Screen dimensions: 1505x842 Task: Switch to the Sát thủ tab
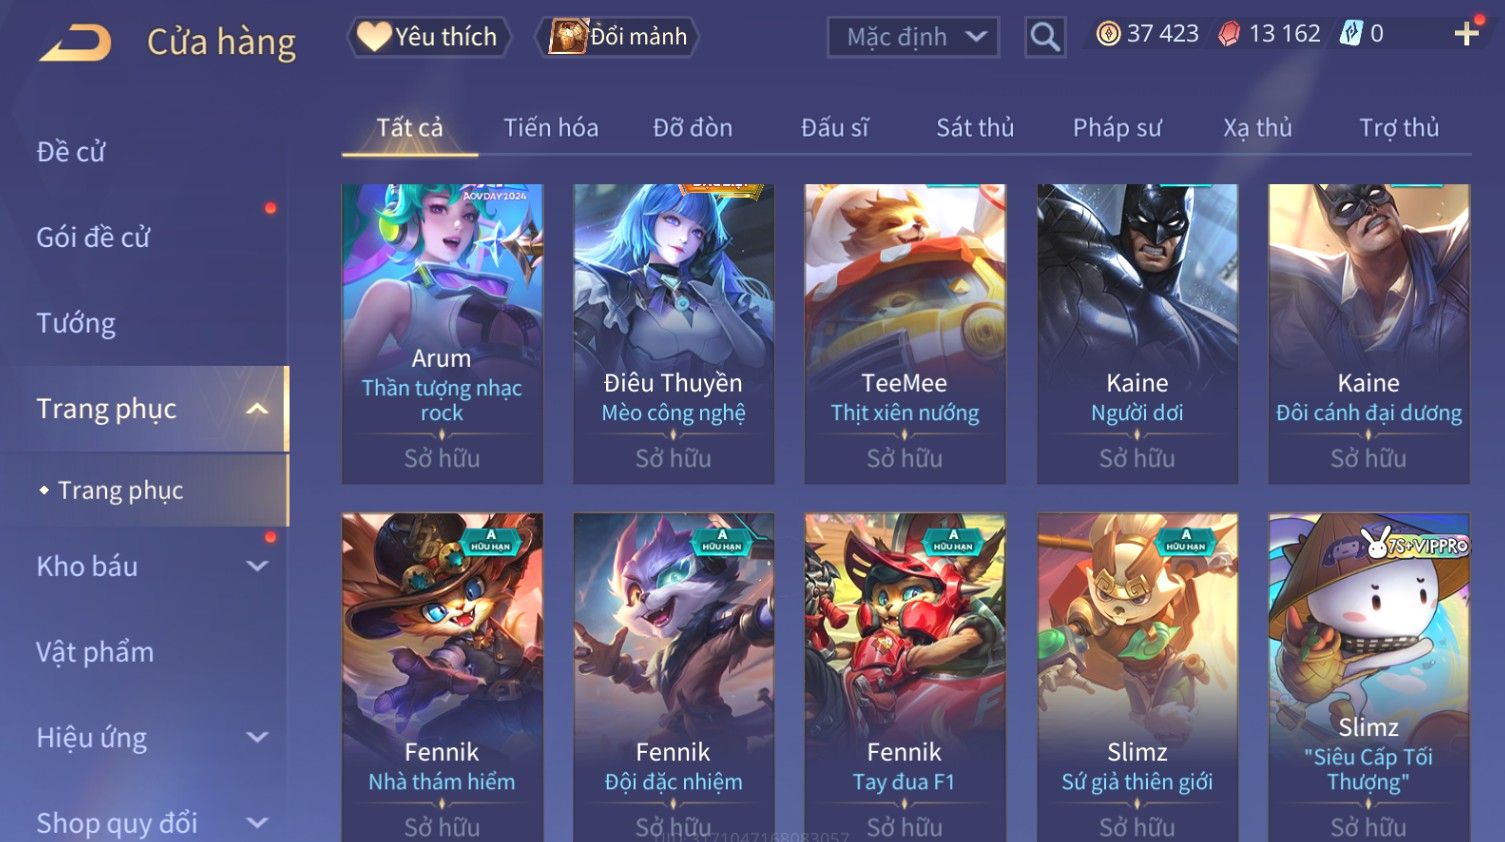[975, 128]
